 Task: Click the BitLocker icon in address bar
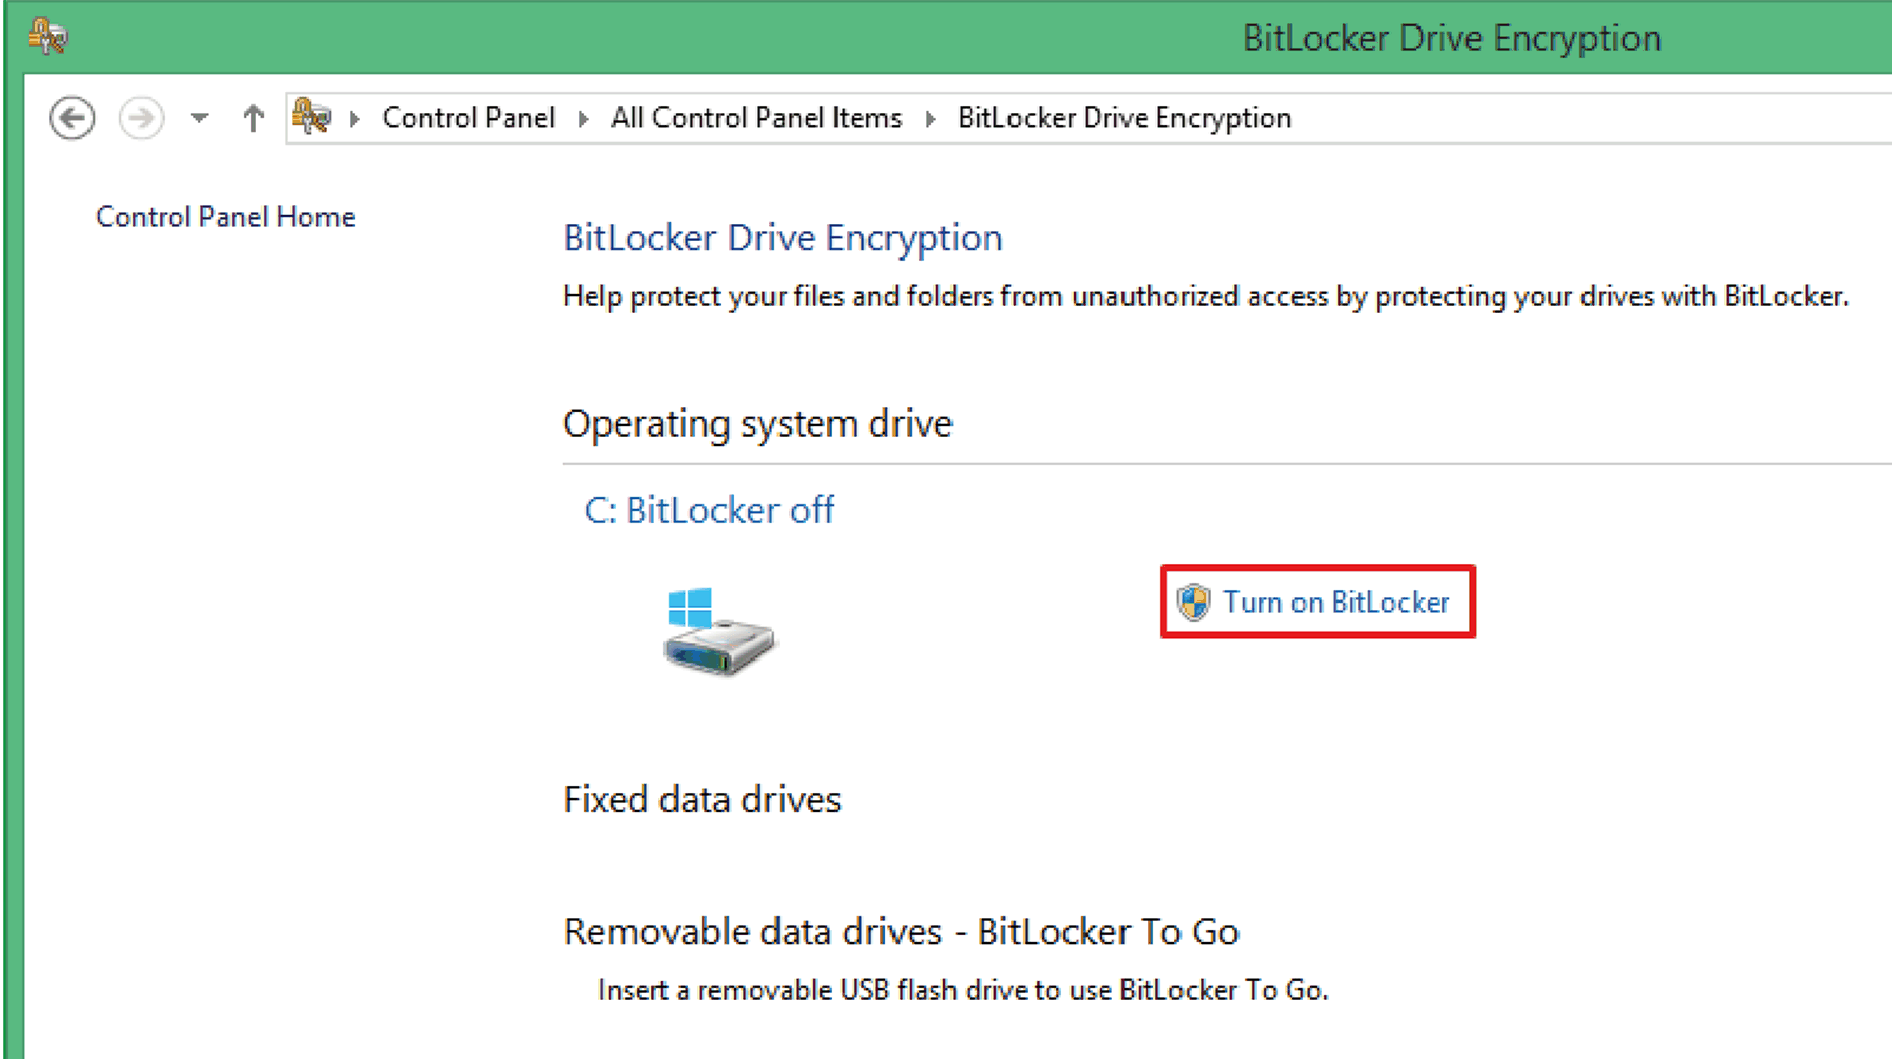pos(311,117)
